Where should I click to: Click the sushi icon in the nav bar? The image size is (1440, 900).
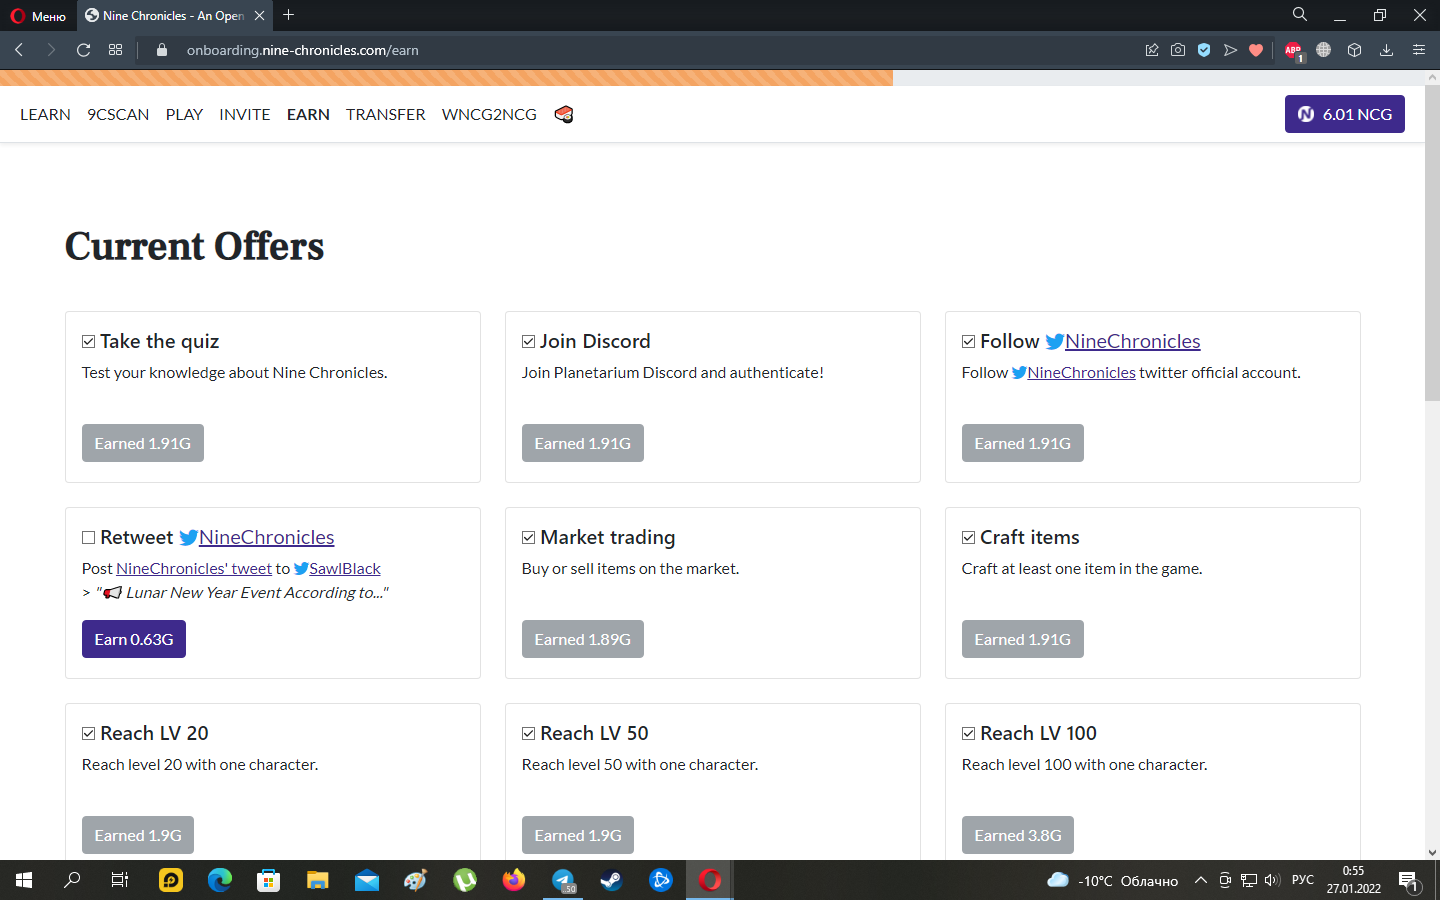(564, 114)
